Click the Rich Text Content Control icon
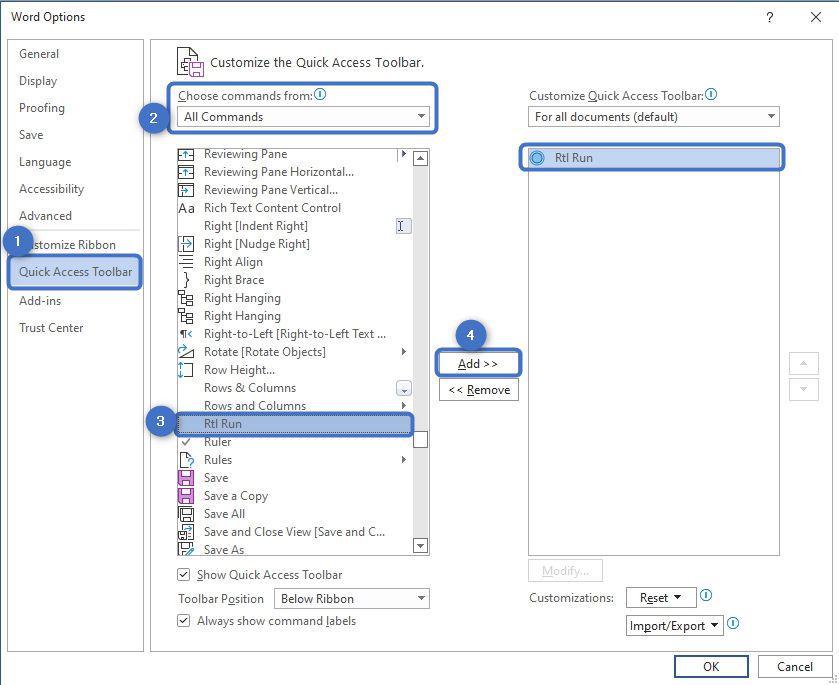This screenshot has width=839, height=685. (x=186, y=208)
